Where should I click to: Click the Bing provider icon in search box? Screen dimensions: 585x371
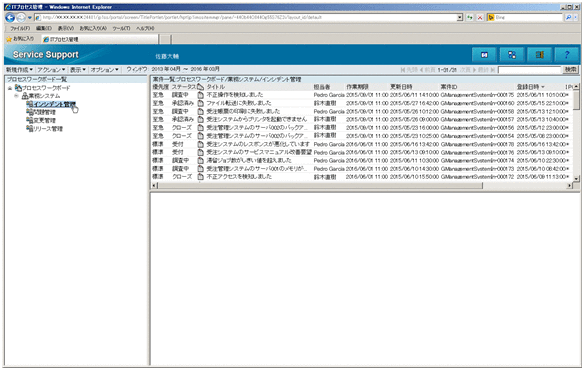[491, 18]
